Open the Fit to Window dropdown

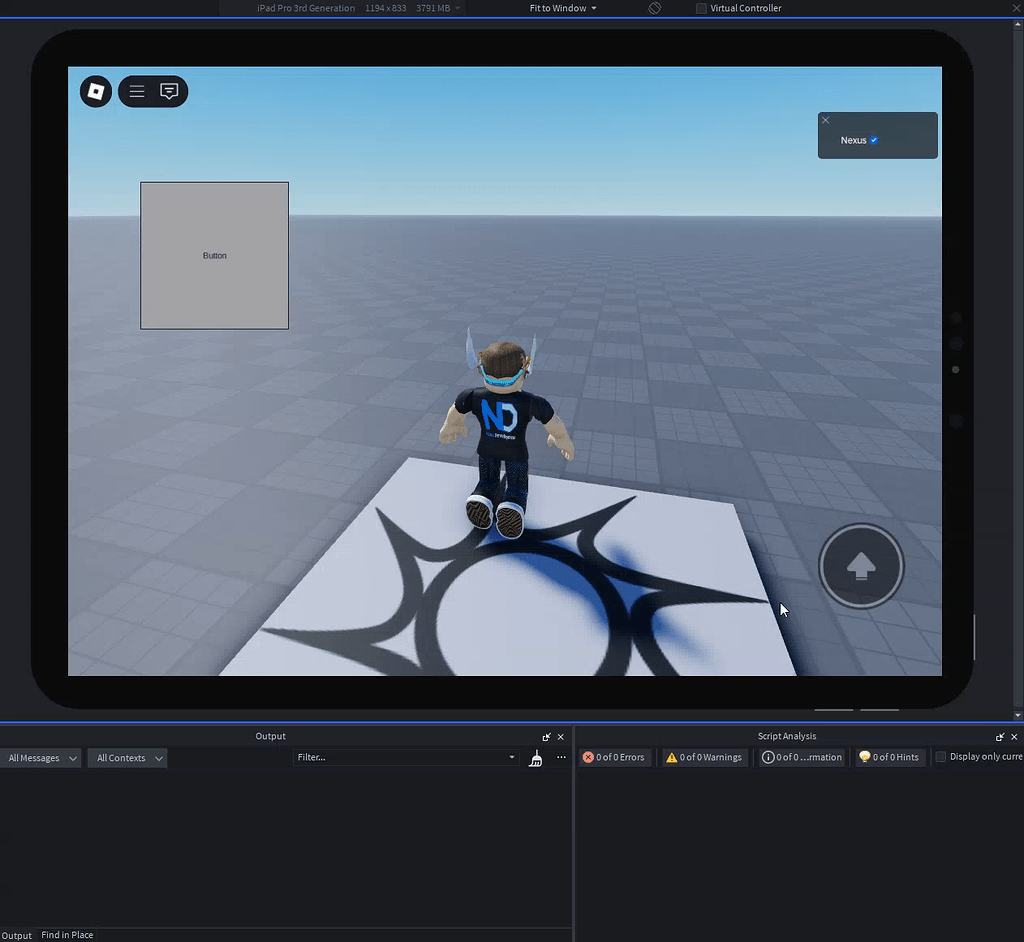pos(560,8)
